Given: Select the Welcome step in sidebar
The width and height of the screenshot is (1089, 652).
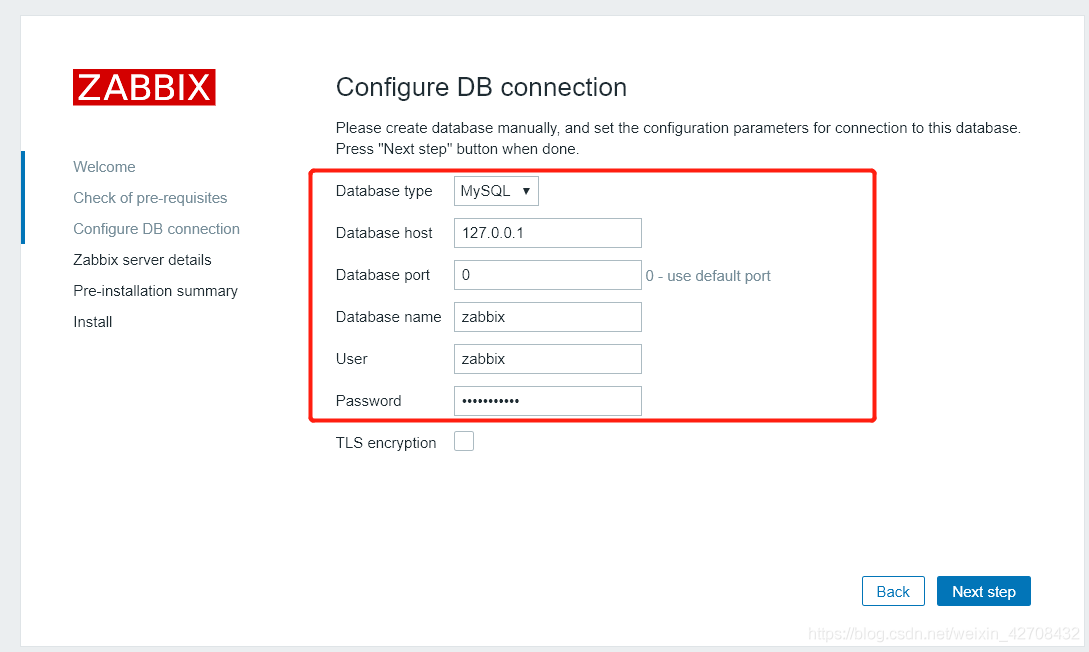Looking at the screenshot, I should [104, 167].
